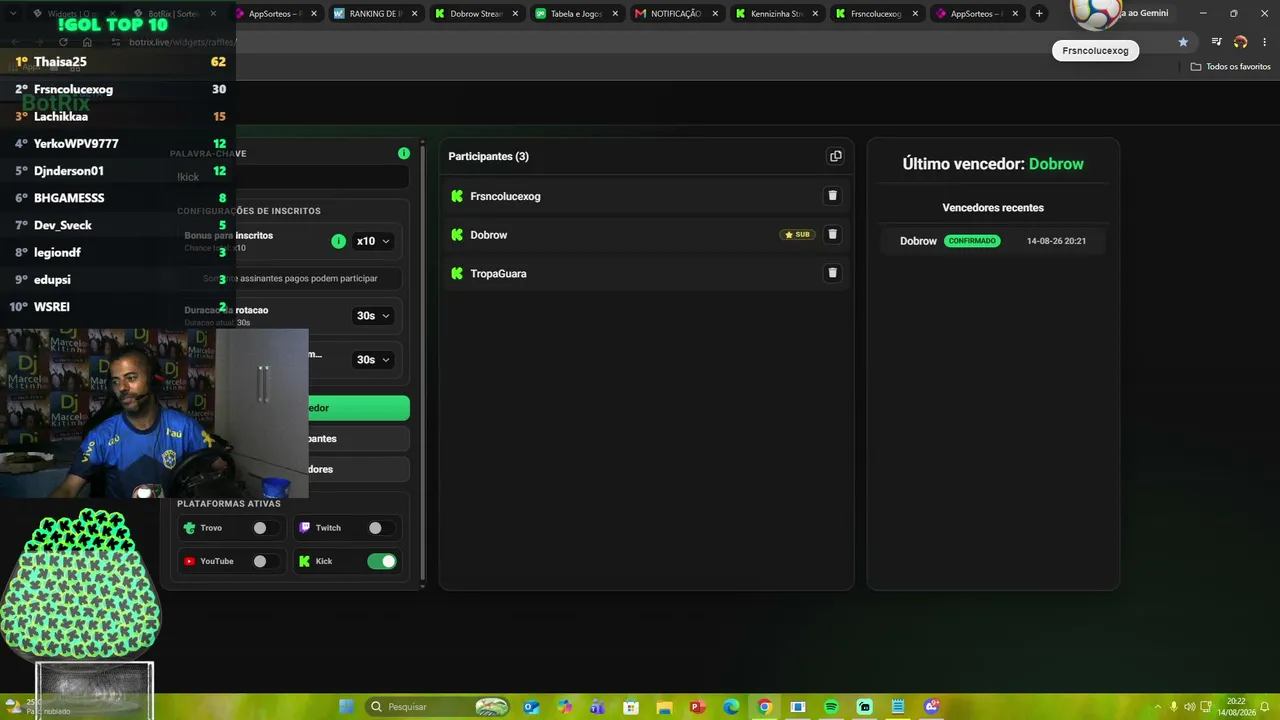Image resolution: width=1280 pixels, height=720 pixels.
Task: Open Spotify from the taskbar
Action: (x=831, y=707)
